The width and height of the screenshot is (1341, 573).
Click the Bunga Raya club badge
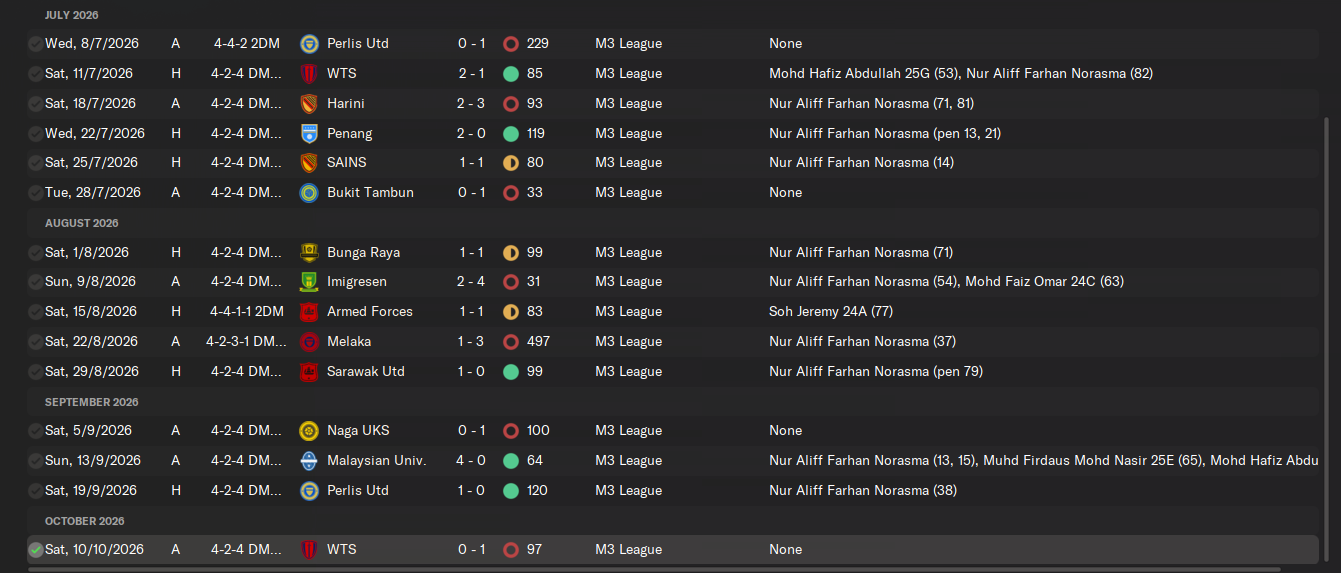pos(309,252)
